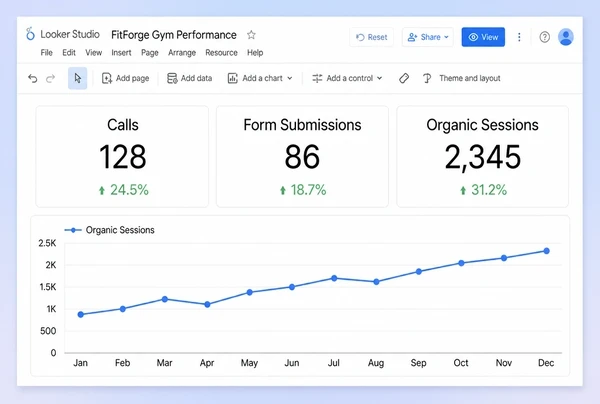Open the Resource menu
The height and width of the screenshot is (404, 600).
(x=221, y=53)
